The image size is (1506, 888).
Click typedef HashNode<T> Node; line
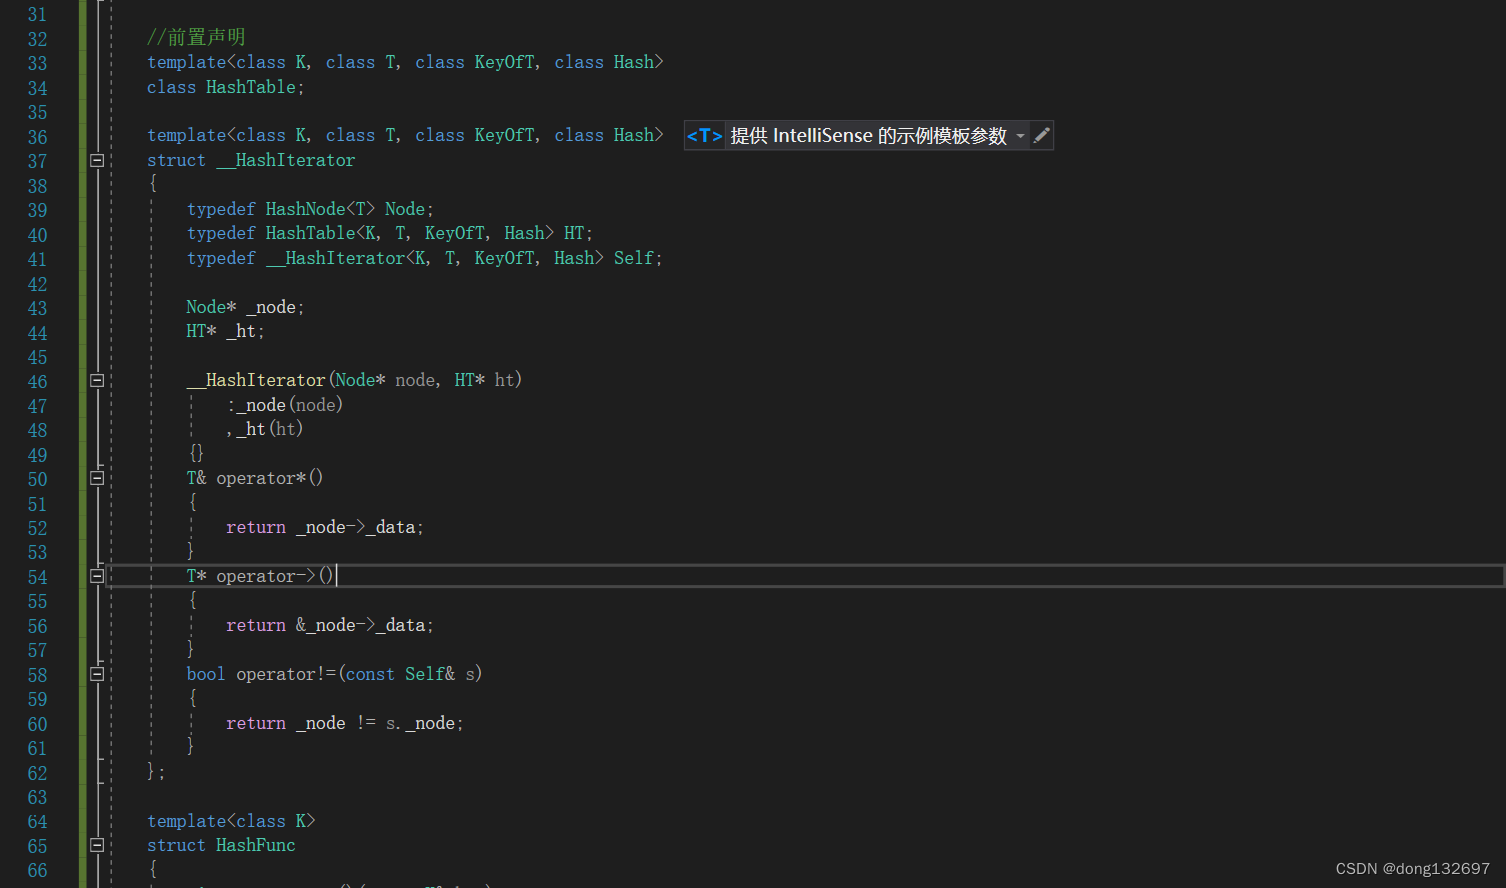[x=310, y=209]
